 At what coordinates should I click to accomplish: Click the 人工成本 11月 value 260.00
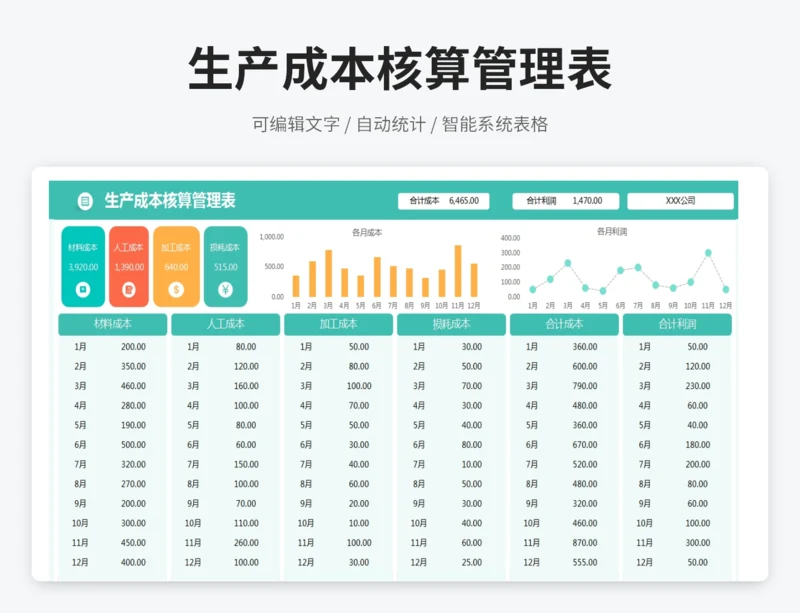point(246,543)
